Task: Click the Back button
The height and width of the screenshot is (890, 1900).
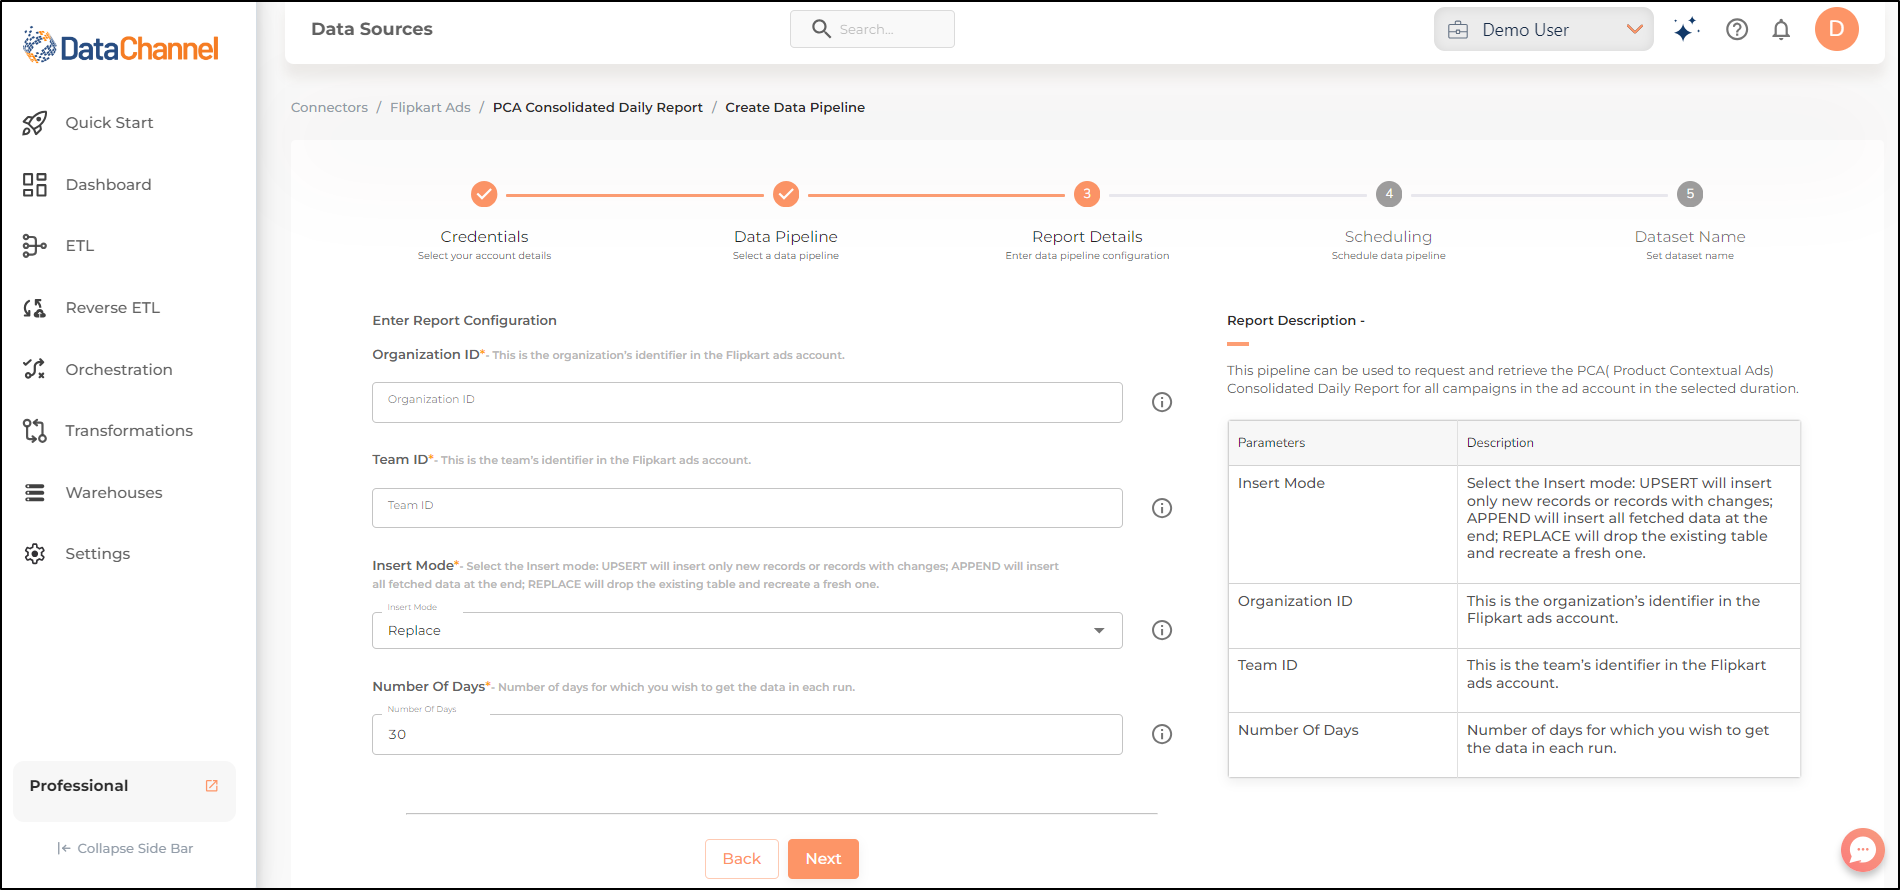Action: pyautogui.click(x=742, y=859)
